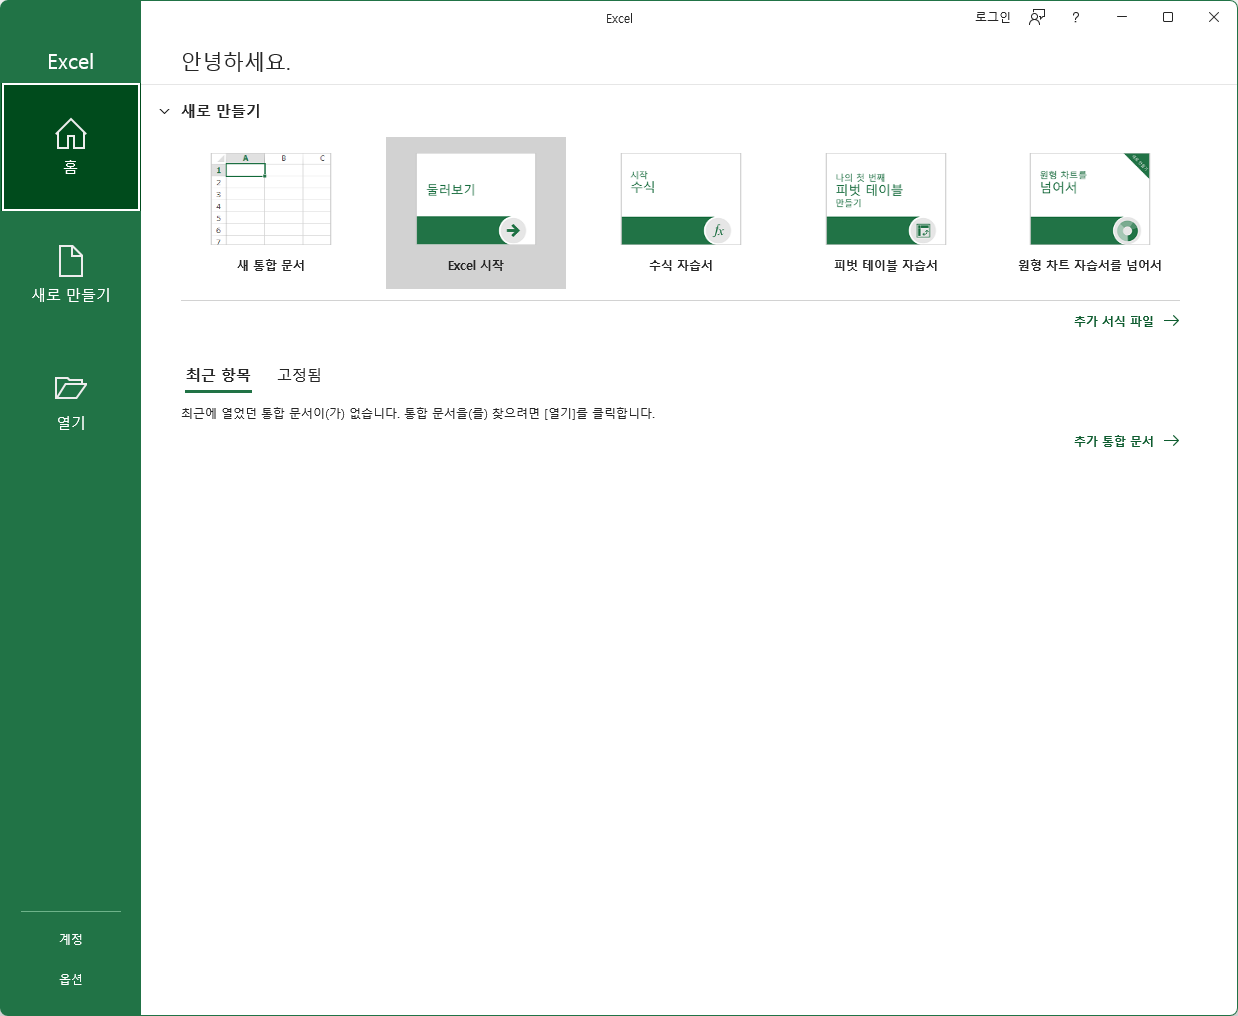
Task: Minimize the Excel window
Action: pyautogui.click(x=1122, y=17)
